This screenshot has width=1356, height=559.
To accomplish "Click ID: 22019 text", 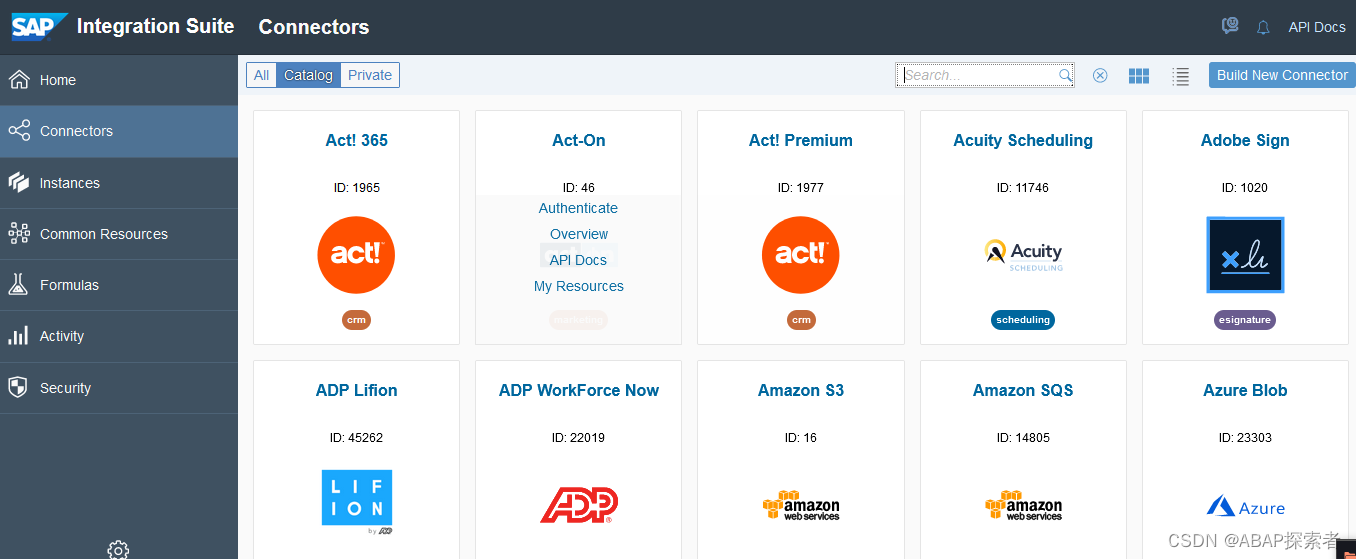I will (579, 437).
